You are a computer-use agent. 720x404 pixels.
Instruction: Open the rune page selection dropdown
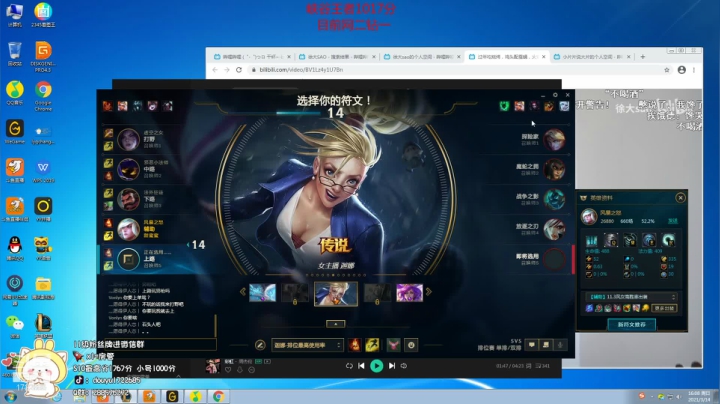(x=307, y=345)
